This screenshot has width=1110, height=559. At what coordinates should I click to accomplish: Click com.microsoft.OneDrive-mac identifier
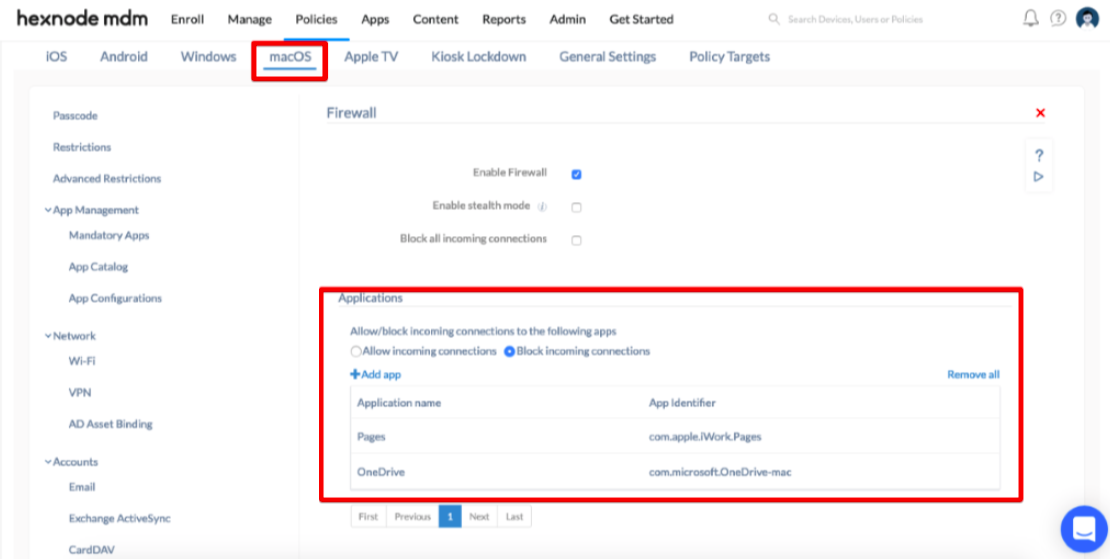(720, 471)
